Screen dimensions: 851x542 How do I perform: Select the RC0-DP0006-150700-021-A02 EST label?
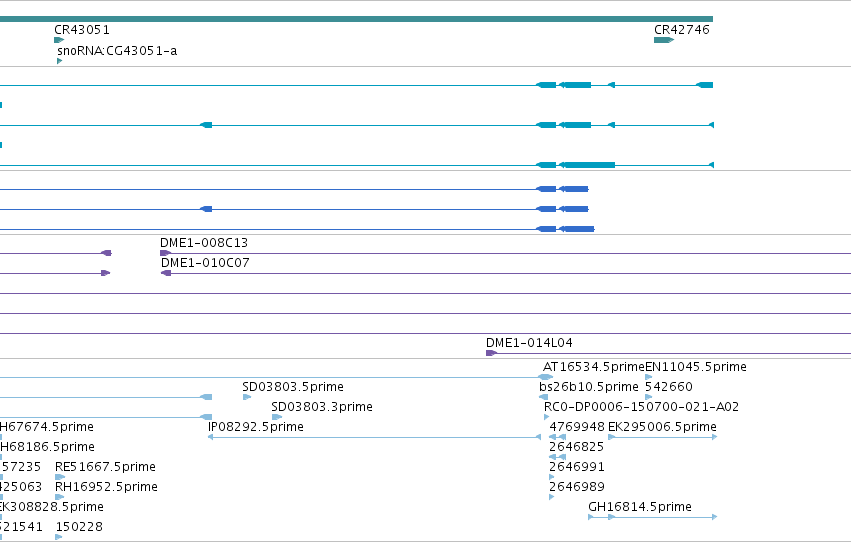coord(642,407)
